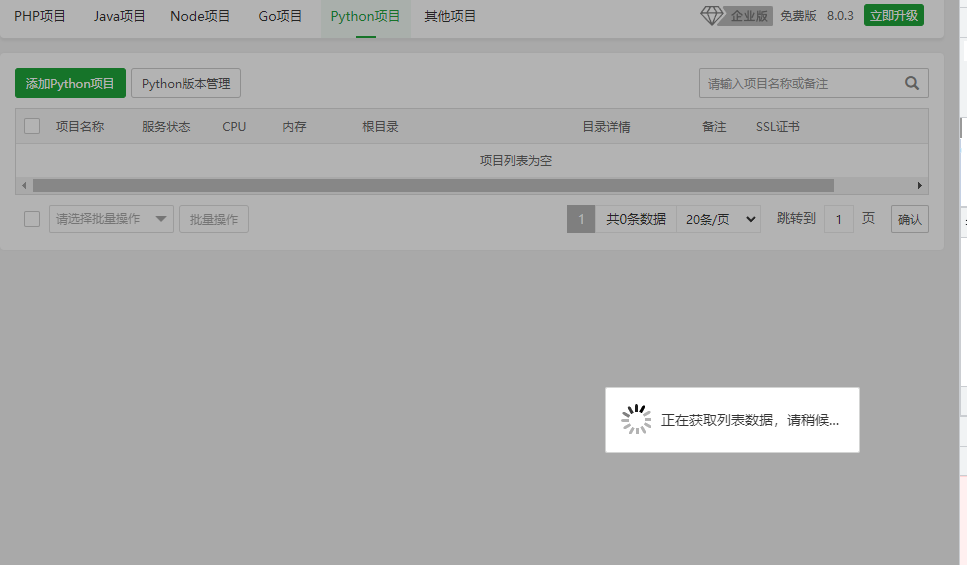
Task: Click the 项目名称 column header
Action: tap(80, 126)
